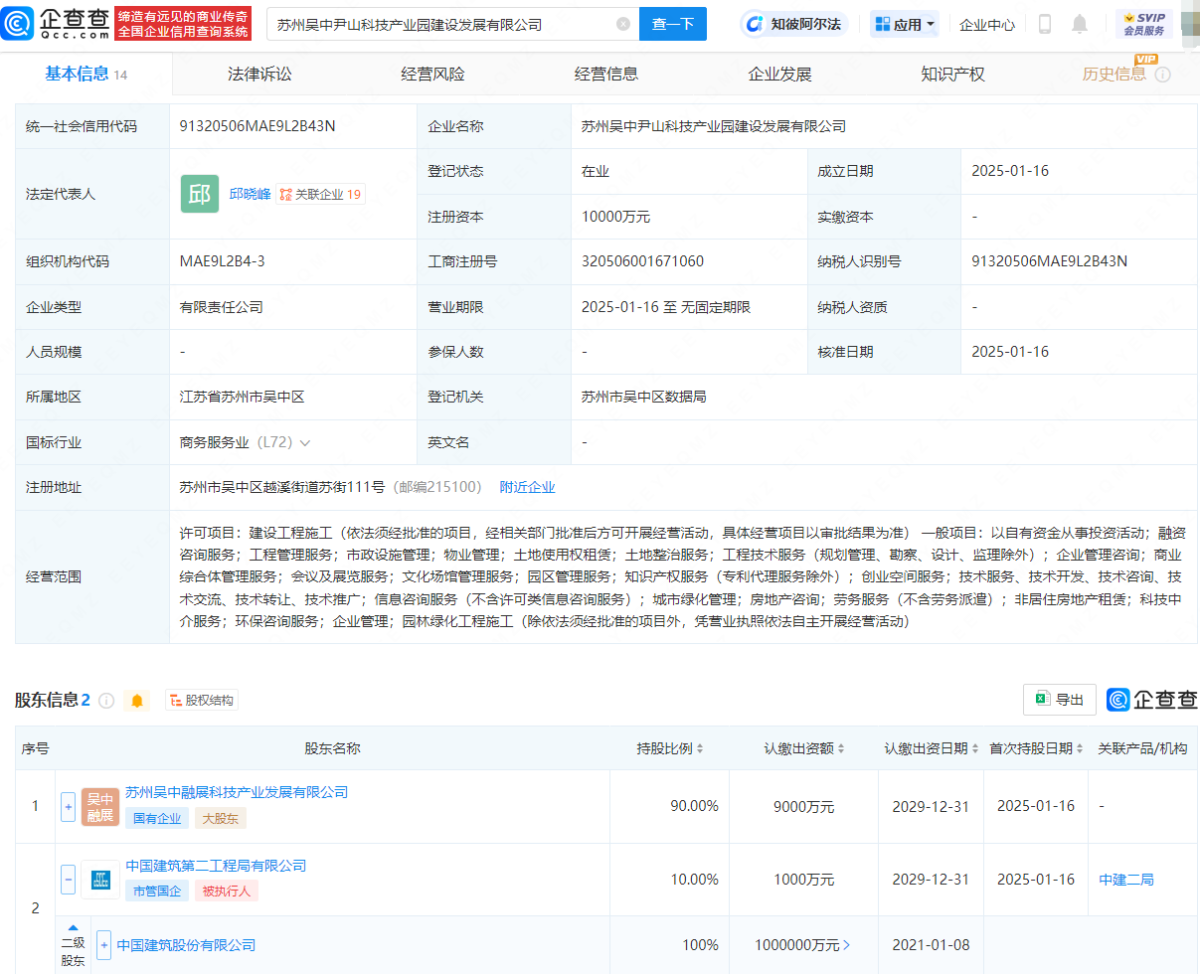1200x974 pixels.
Task: Select the 10.00% shareholding cell
Action: [695, 880]
